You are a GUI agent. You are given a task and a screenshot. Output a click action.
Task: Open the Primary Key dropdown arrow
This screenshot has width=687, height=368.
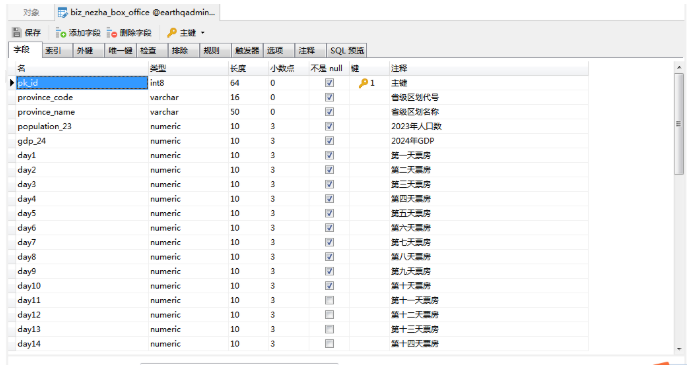pyautogui.click(x=202, y=33)
